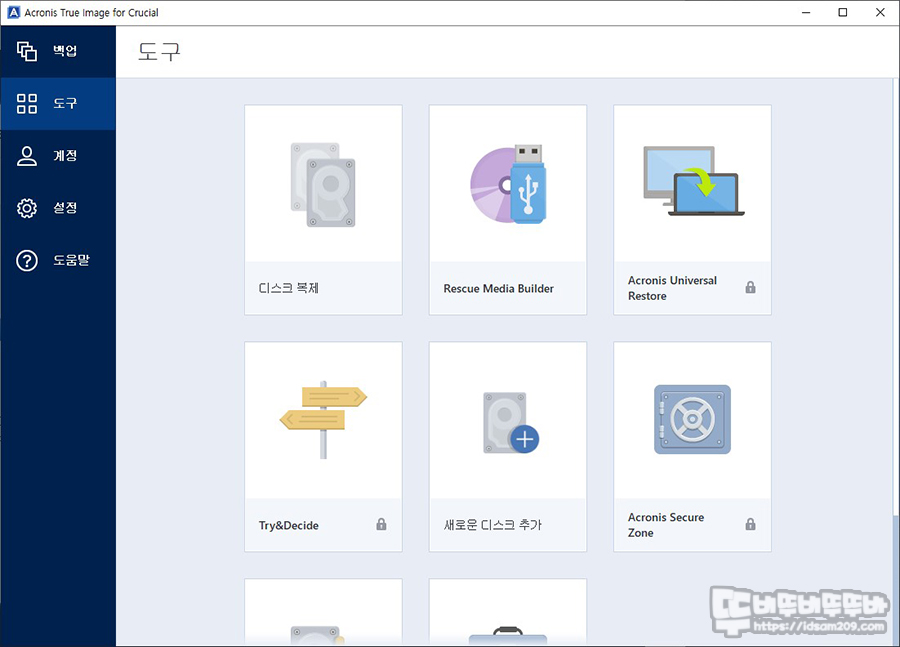Click the lock icon on Acronis Secure Zone

pyautogui.click(x=750, y=524)
